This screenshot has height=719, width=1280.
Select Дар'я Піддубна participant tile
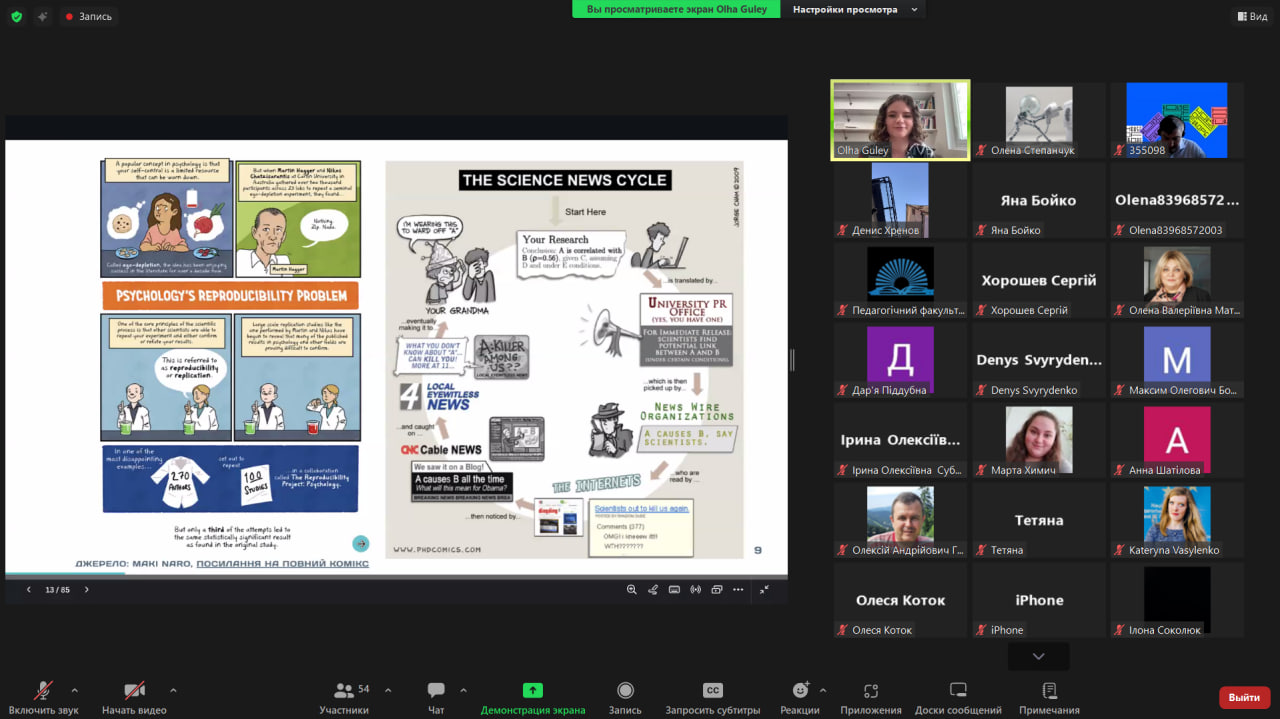[x=900, y=360]
